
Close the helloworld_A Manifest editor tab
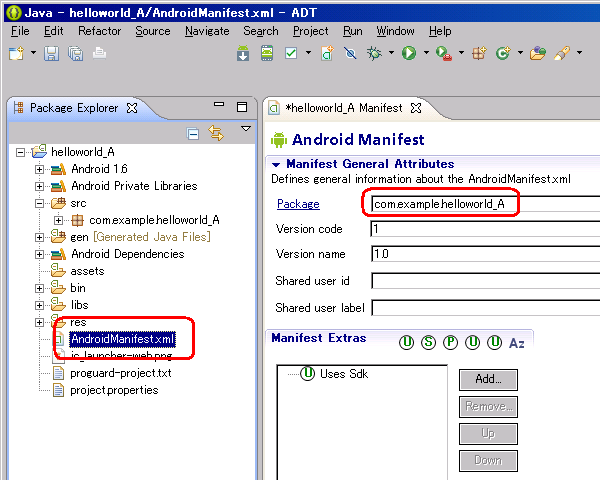[416, 108]
